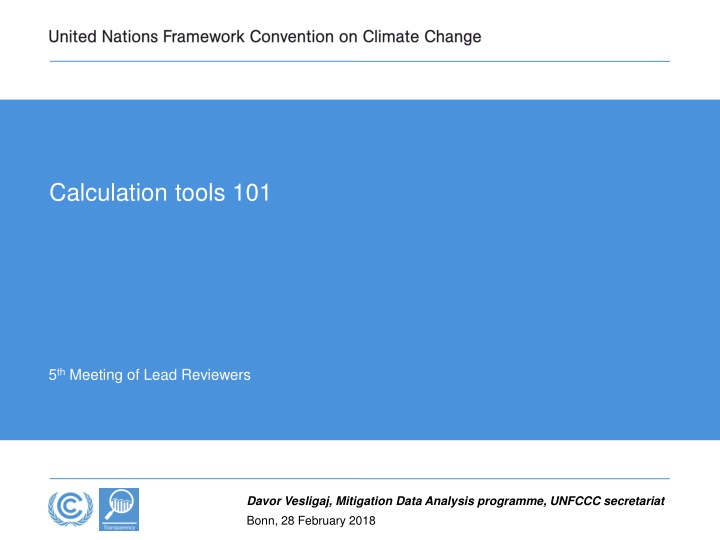Click the word Convention in the header
This screenshot has height=540, width=720.
tap(292, 37)
